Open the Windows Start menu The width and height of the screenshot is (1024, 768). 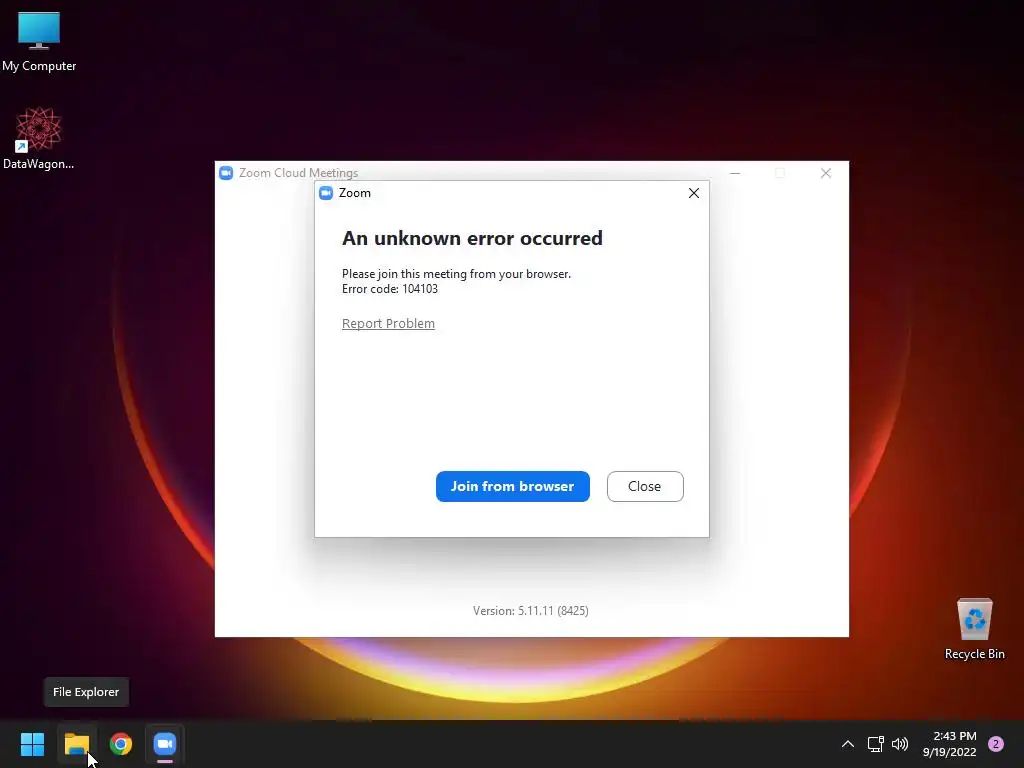pos(32,744)
